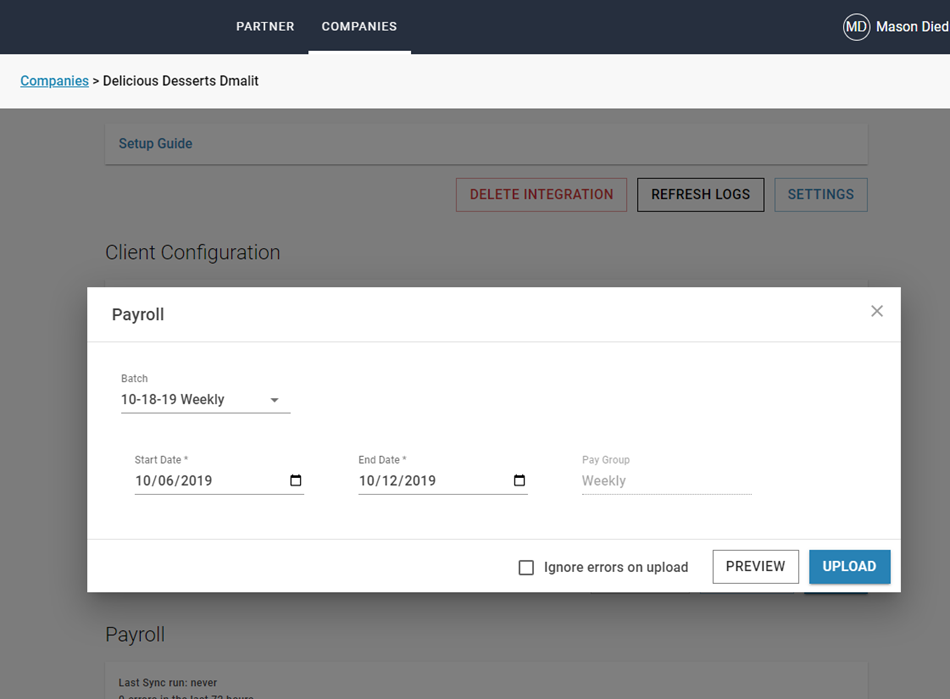Click the UPLOAD button
Viewport: 950px width, 699px height.
pos(849,566)
